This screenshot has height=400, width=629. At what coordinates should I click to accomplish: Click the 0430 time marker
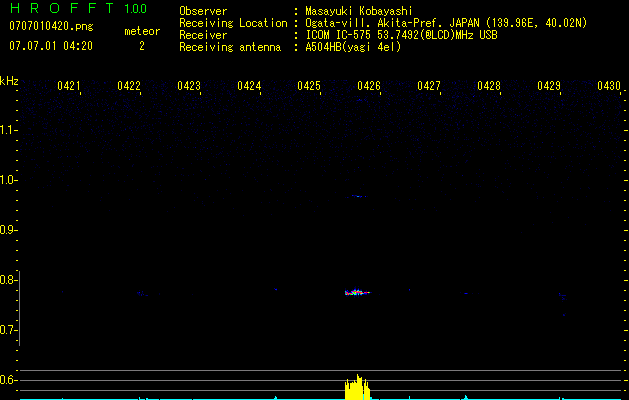tap(609, 86)
